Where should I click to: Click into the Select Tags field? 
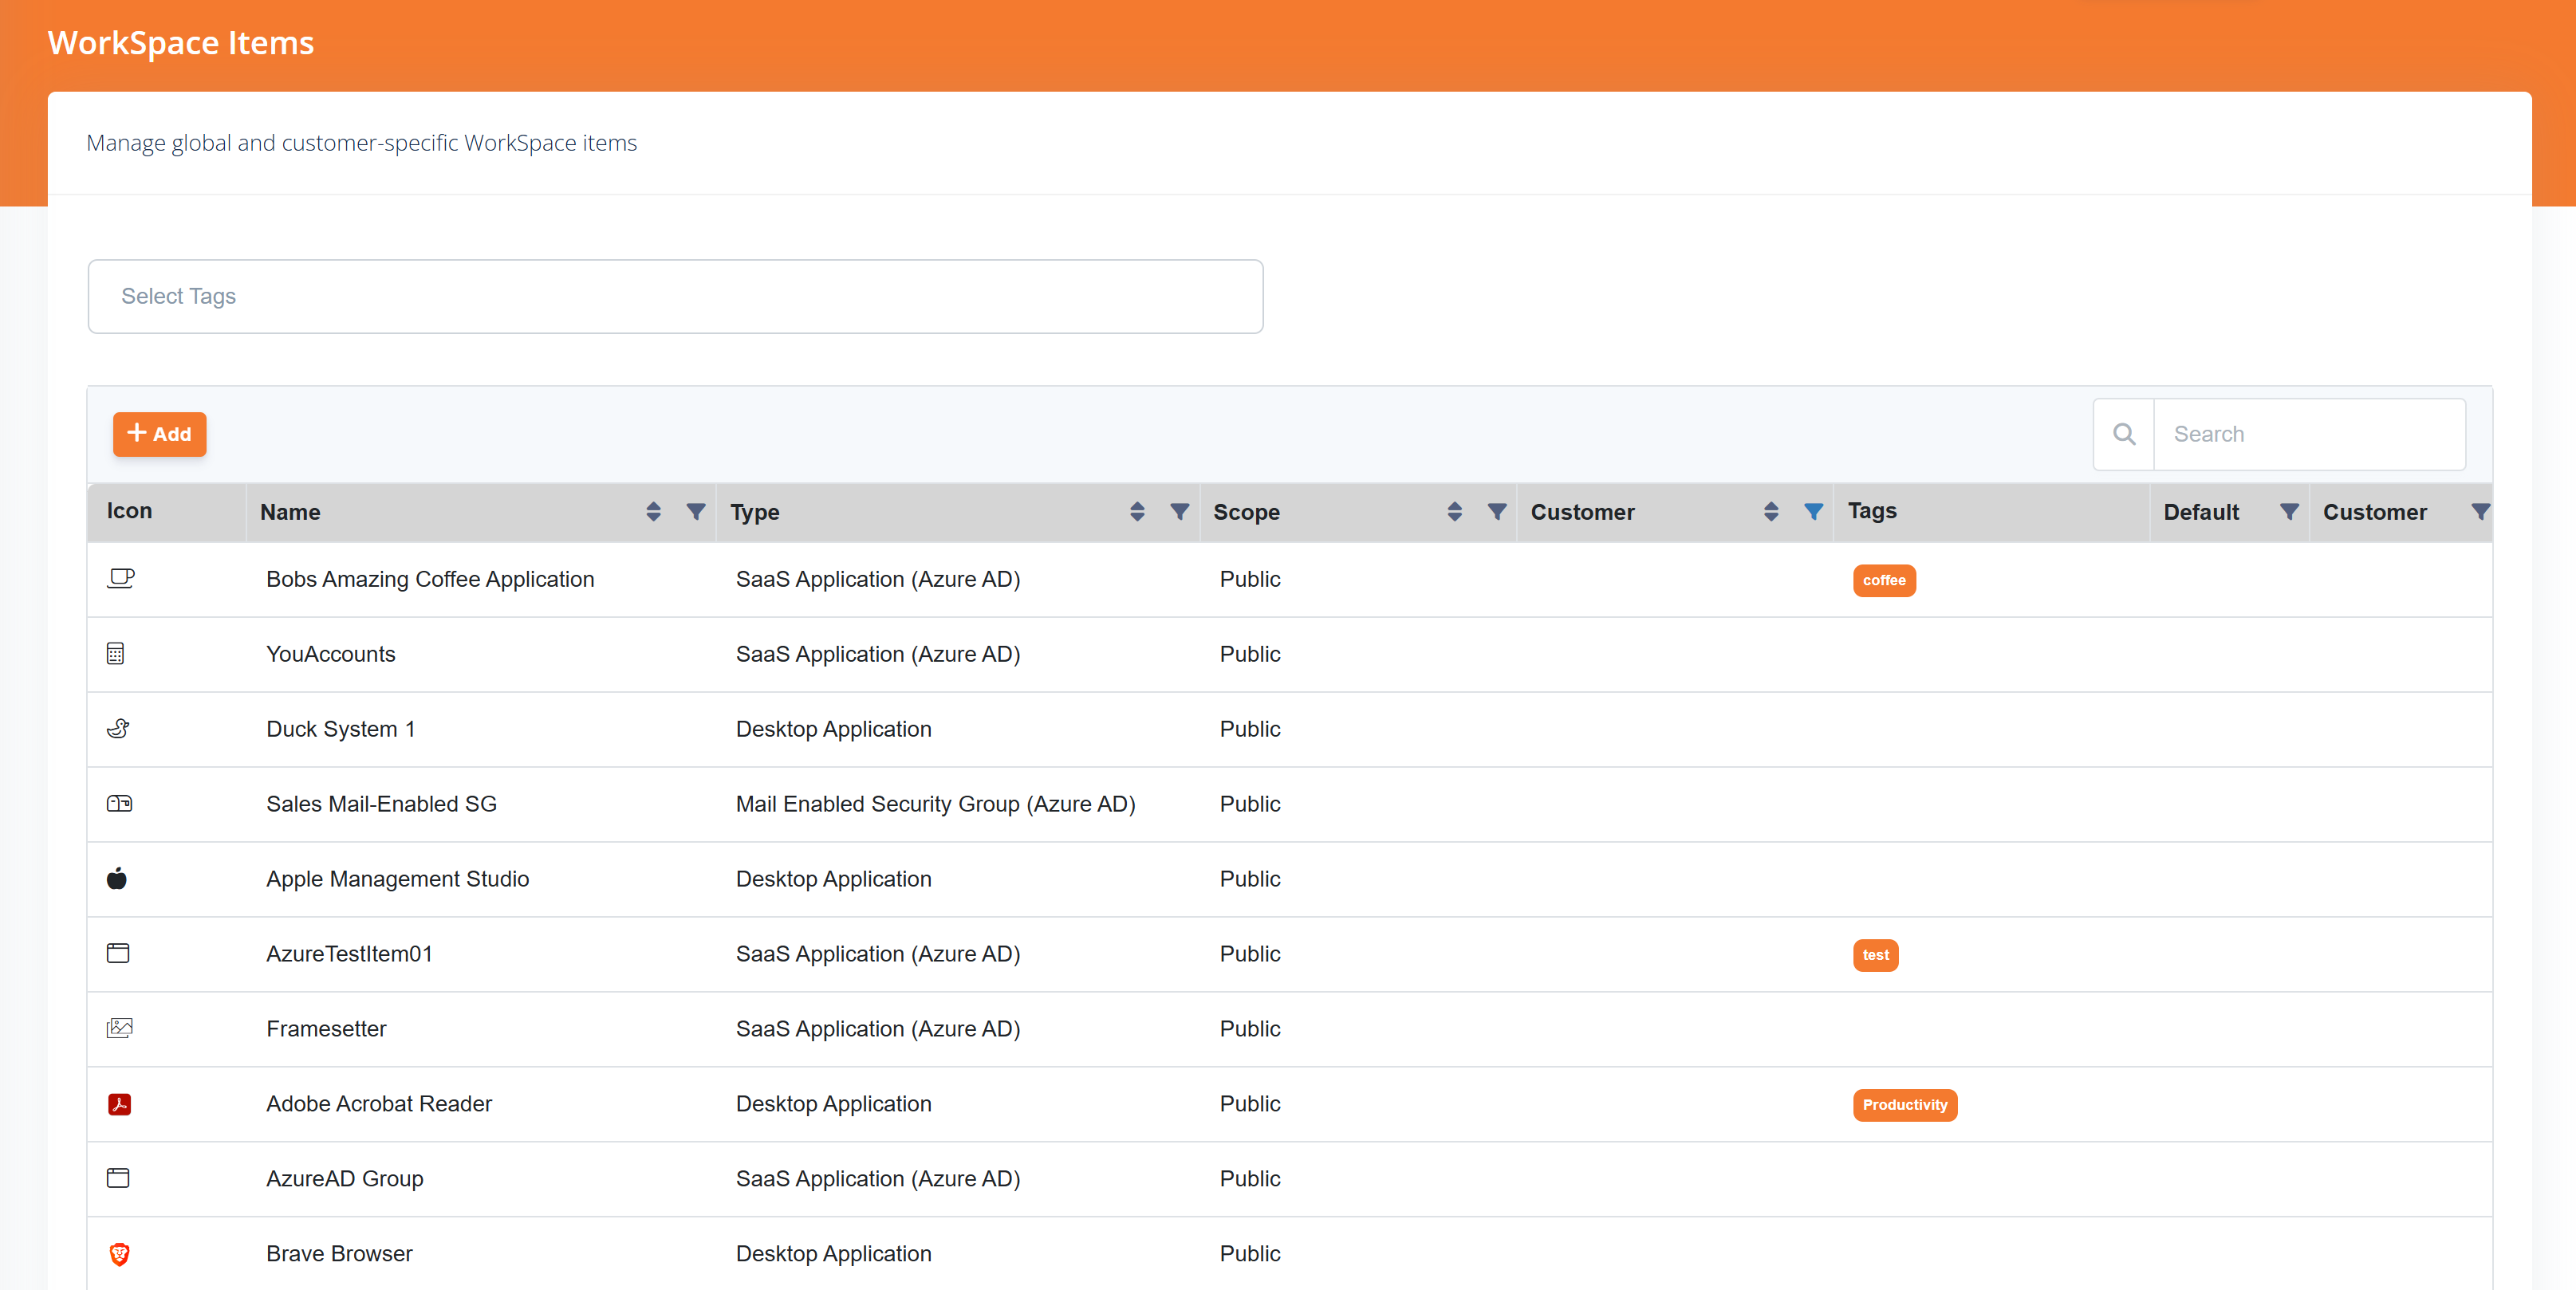point(675,296)
